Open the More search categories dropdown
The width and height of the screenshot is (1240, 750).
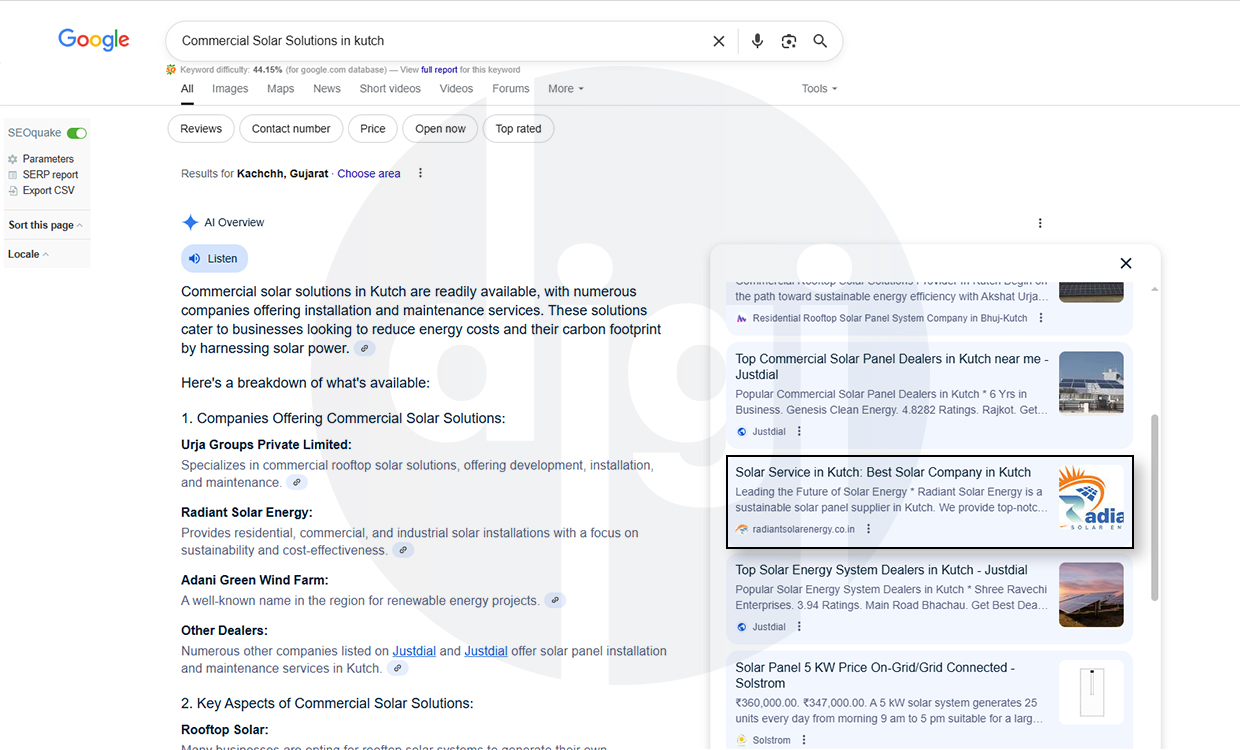(x=565, y=89)
